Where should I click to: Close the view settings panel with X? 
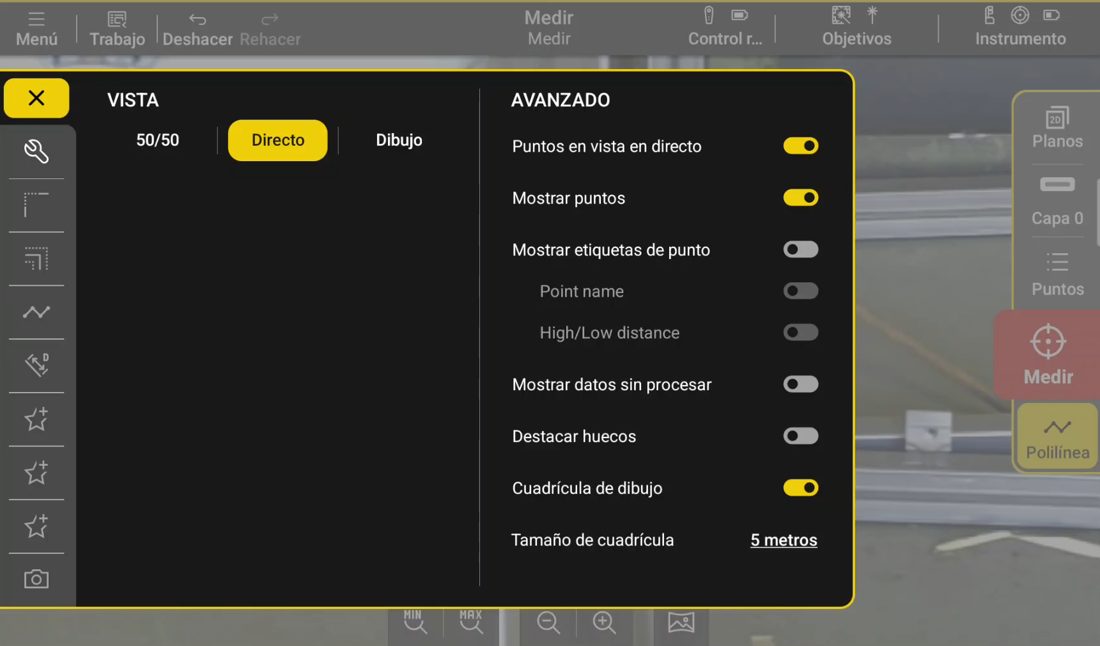(36, 98)
